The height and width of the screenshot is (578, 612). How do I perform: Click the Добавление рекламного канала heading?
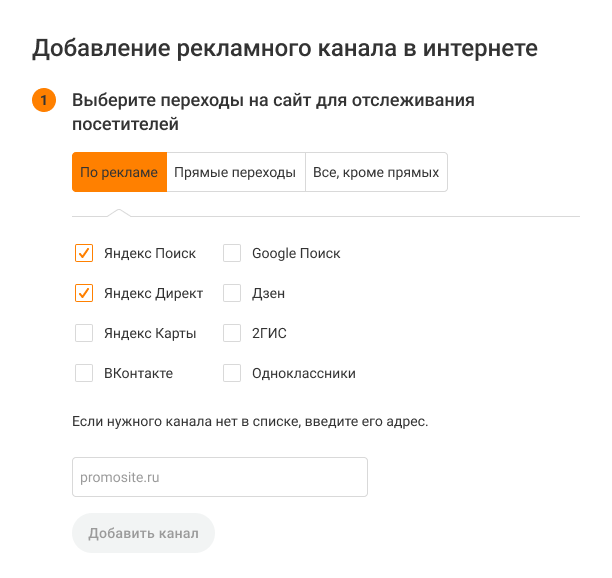pyautogui.click(x=285, y=48)
